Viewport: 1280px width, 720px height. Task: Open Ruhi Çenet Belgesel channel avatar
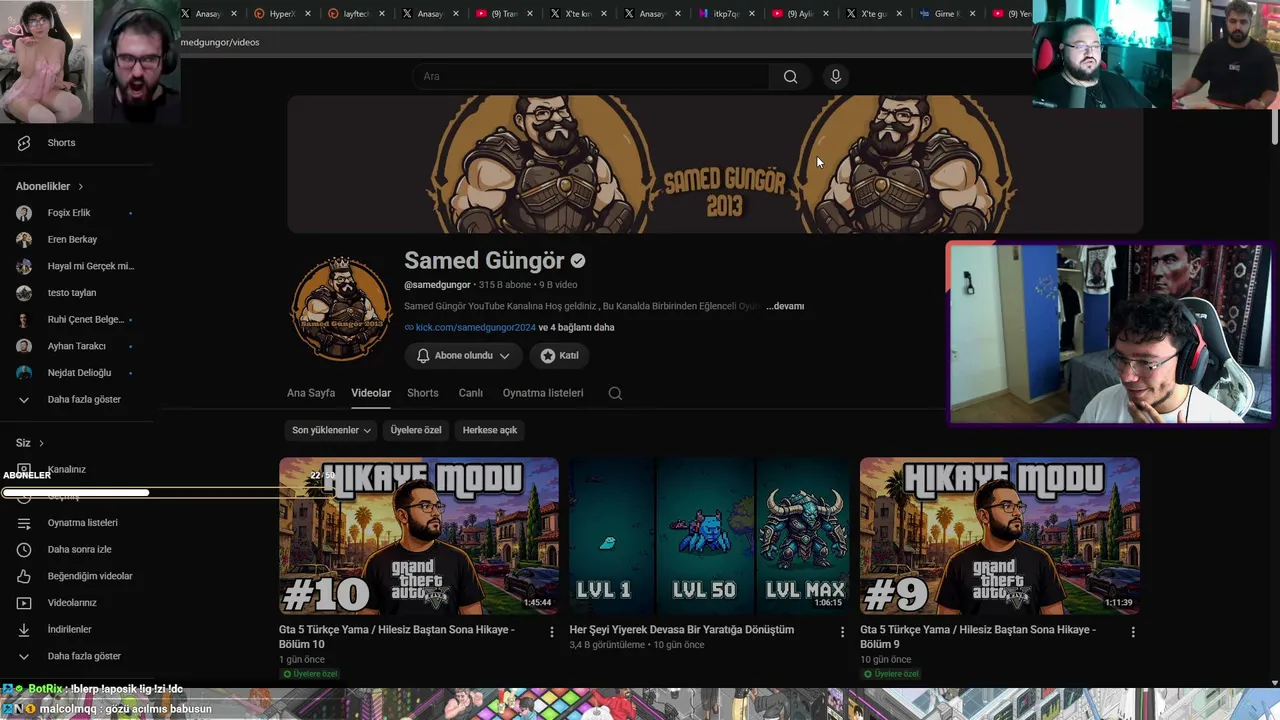(x=24, y=320)
